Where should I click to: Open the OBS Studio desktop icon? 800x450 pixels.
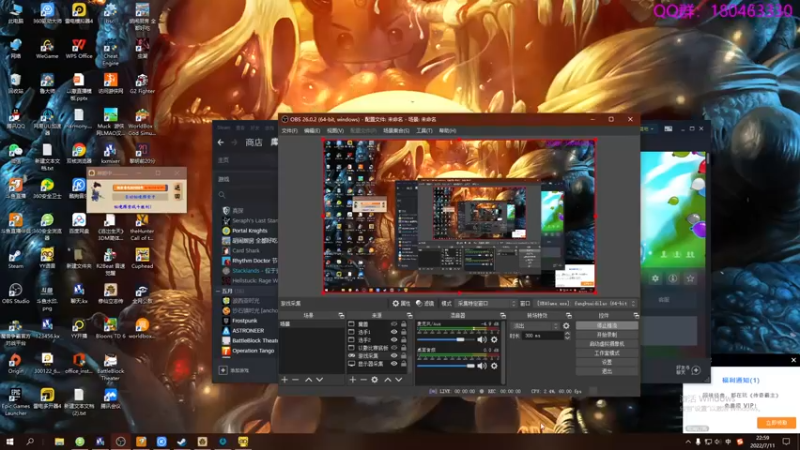pyautogui.click(x=15, y=293)
